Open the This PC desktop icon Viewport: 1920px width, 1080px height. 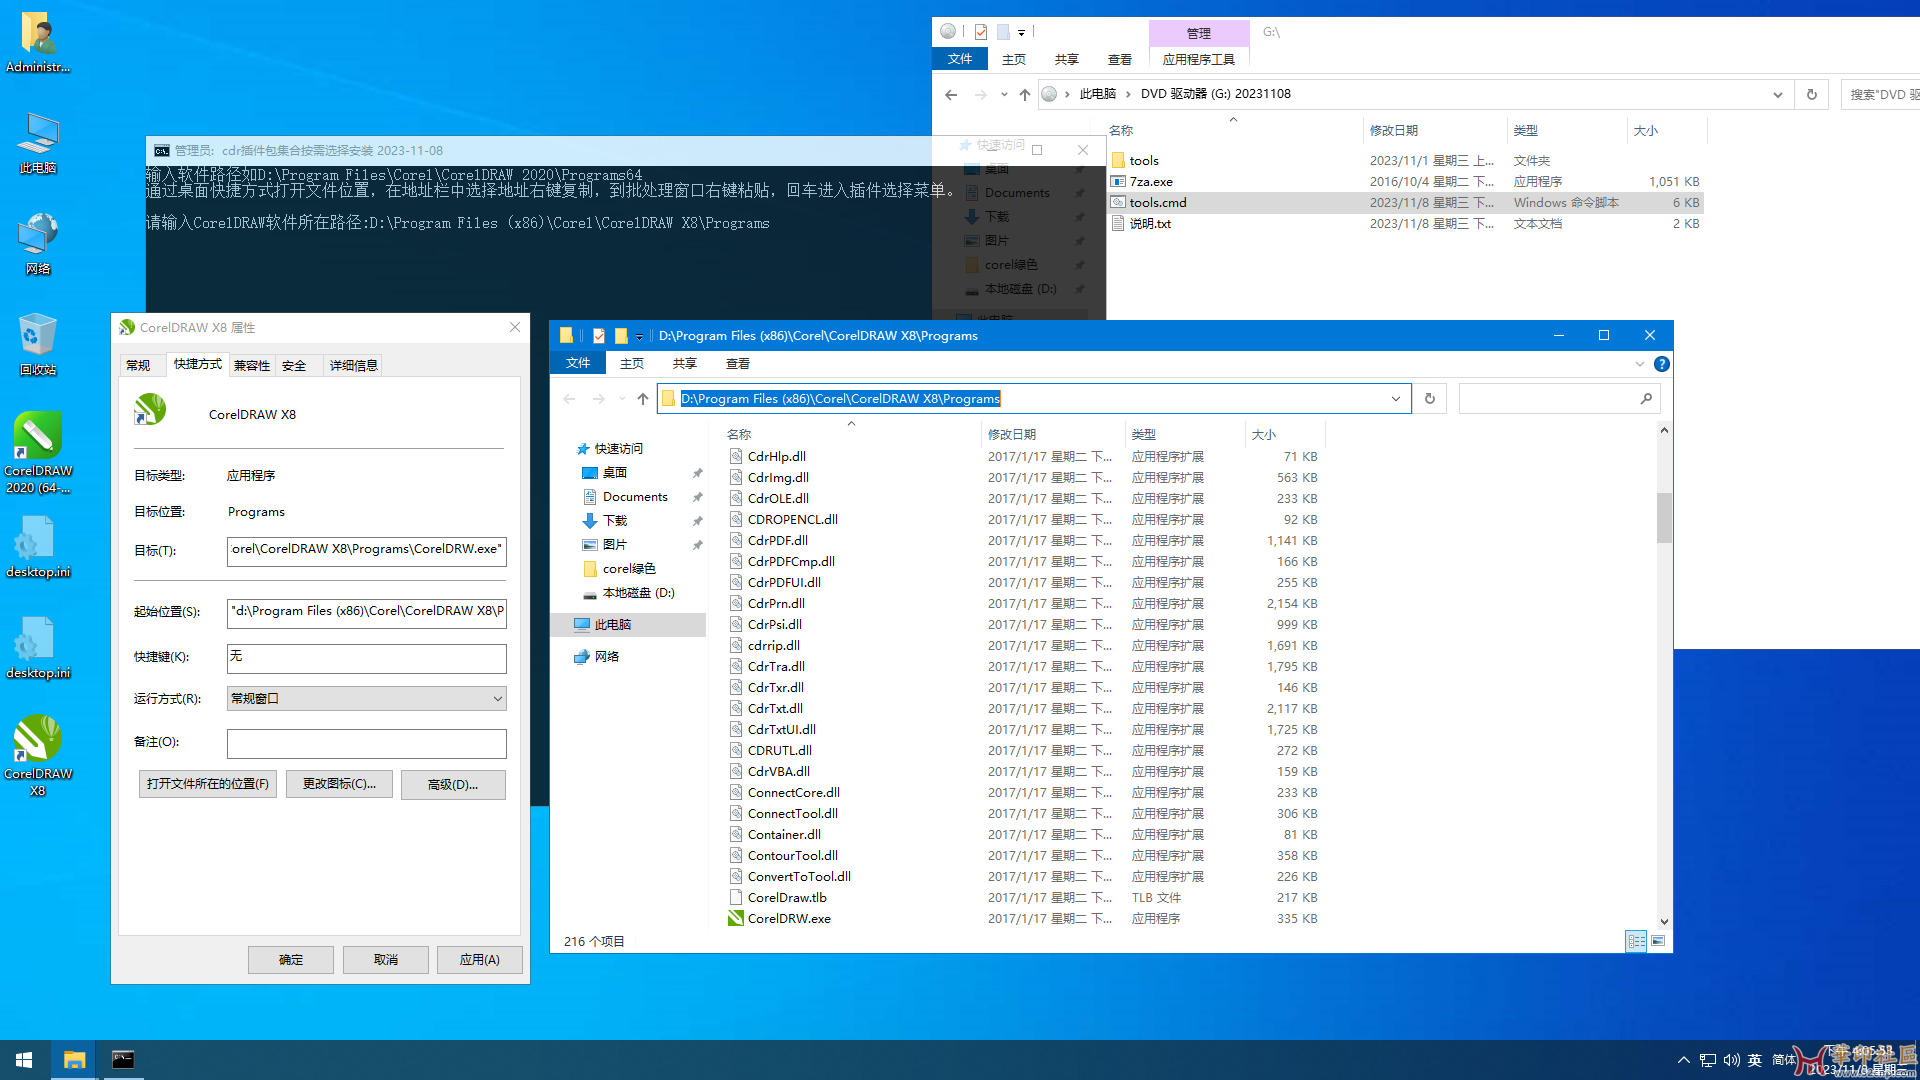coord(38,143)
